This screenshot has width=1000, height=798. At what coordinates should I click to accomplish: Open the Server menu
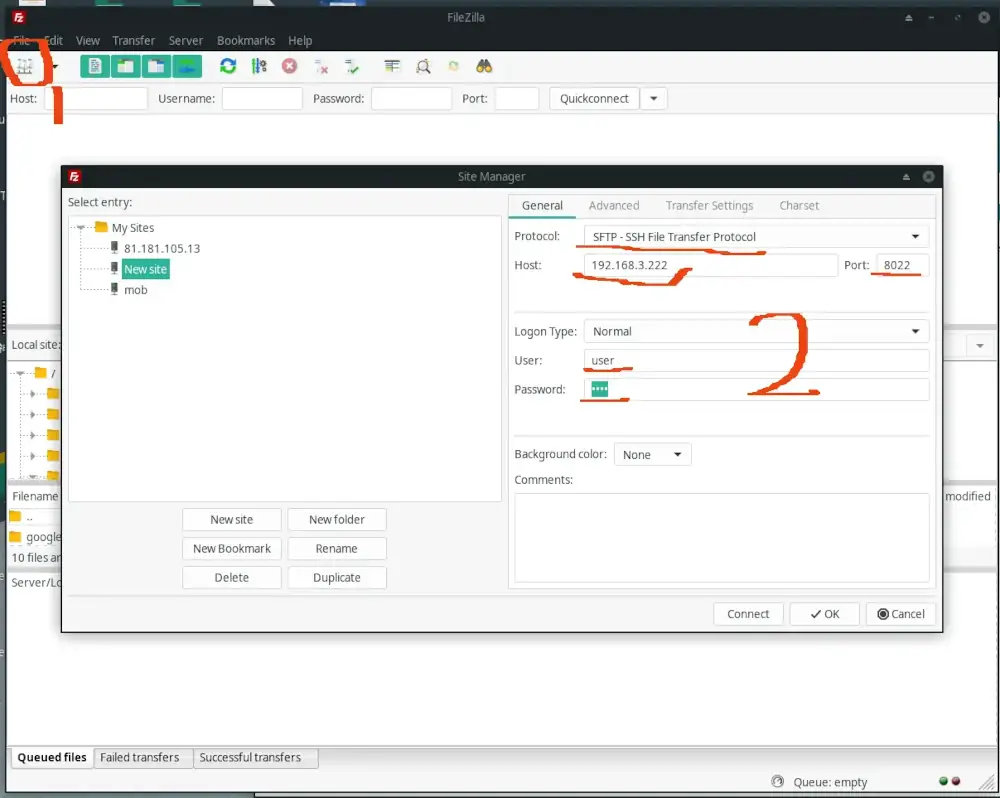coord(186,41)
